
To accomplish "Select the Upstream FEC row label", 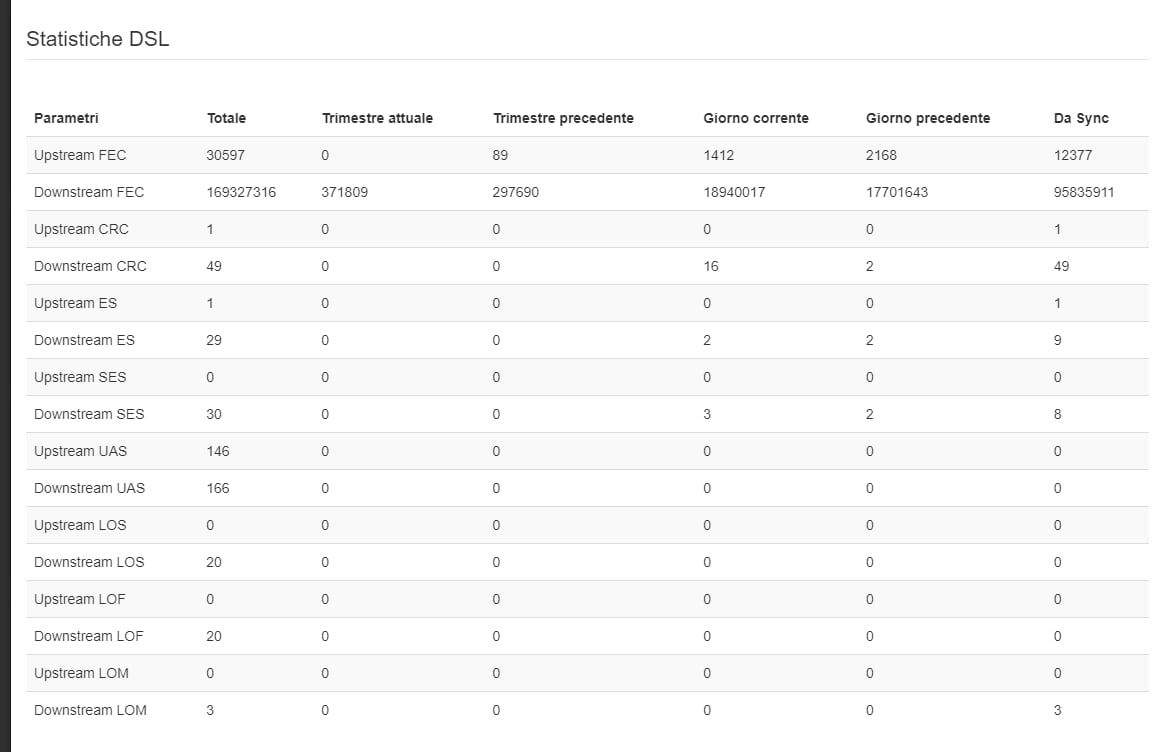I will point(80,155).
